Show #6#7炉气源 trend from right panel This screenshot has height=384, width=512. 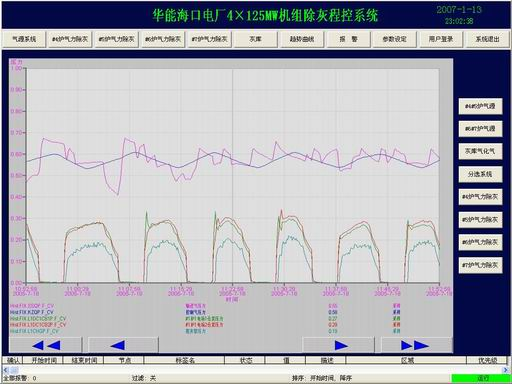click(480, 129)
